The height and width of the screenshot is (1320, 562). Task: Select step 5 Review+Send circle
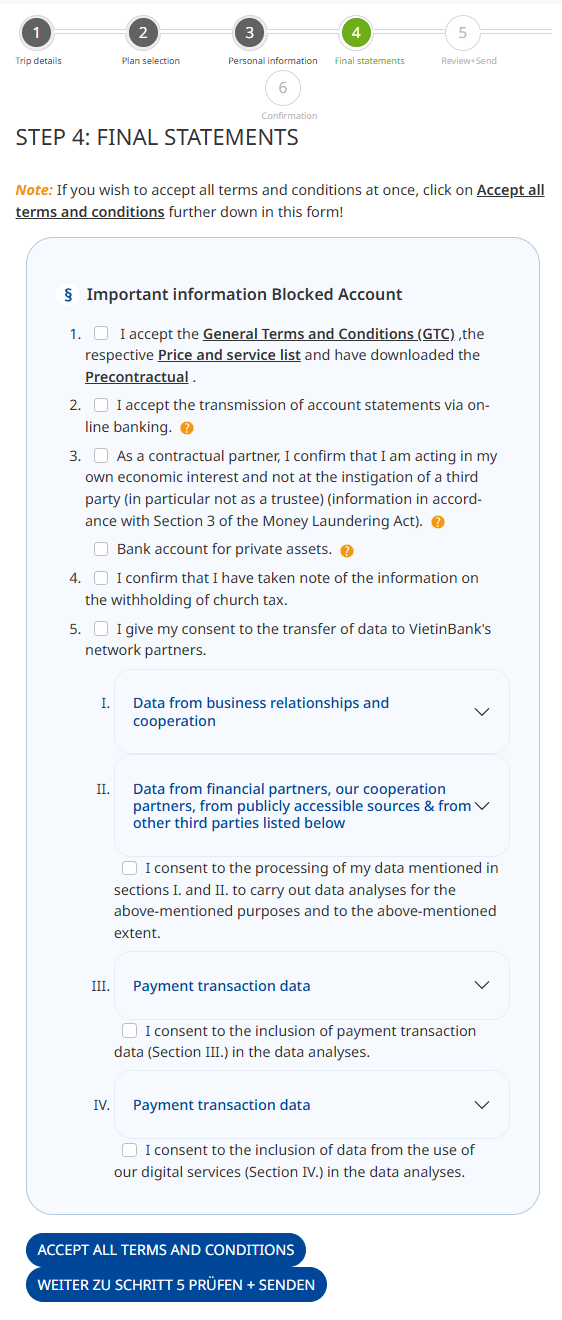[462, 33]
